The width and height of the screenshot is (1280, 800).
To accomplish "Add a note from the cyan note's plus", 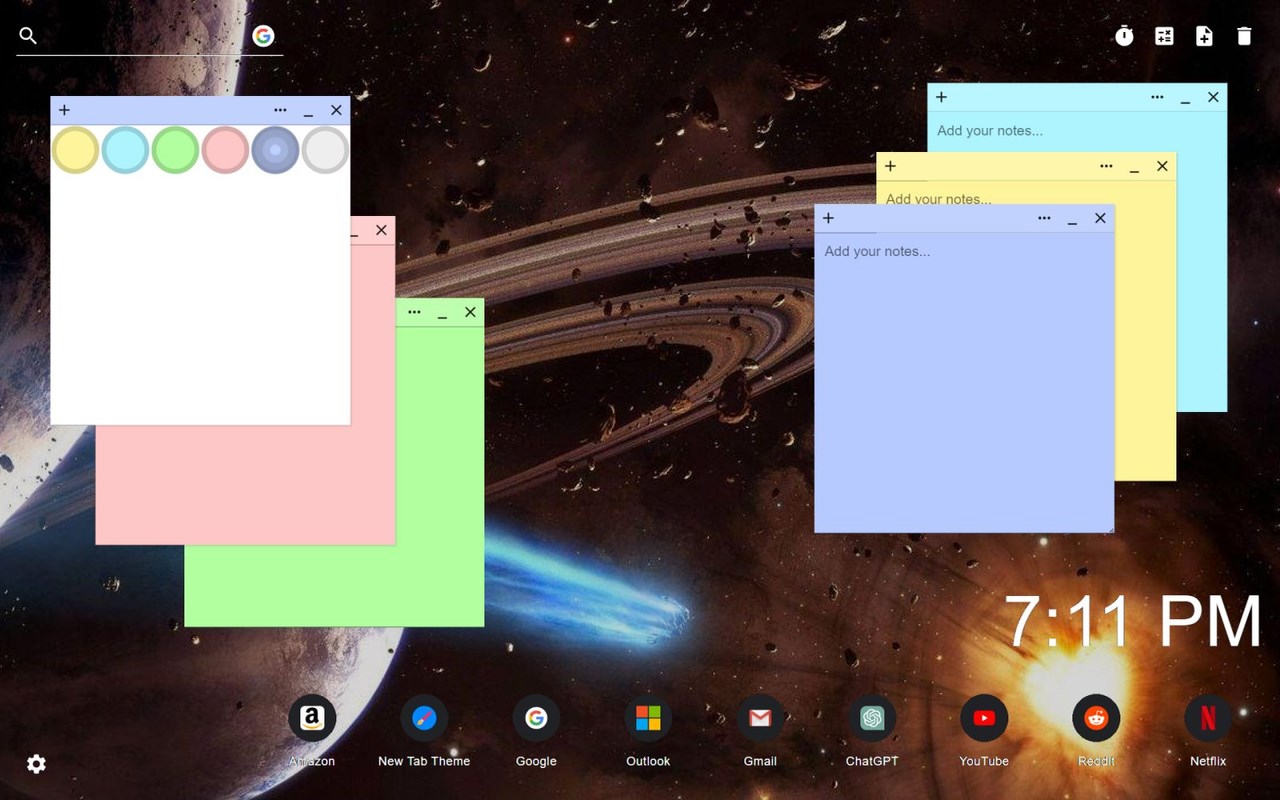I will (x=941, y=97).
